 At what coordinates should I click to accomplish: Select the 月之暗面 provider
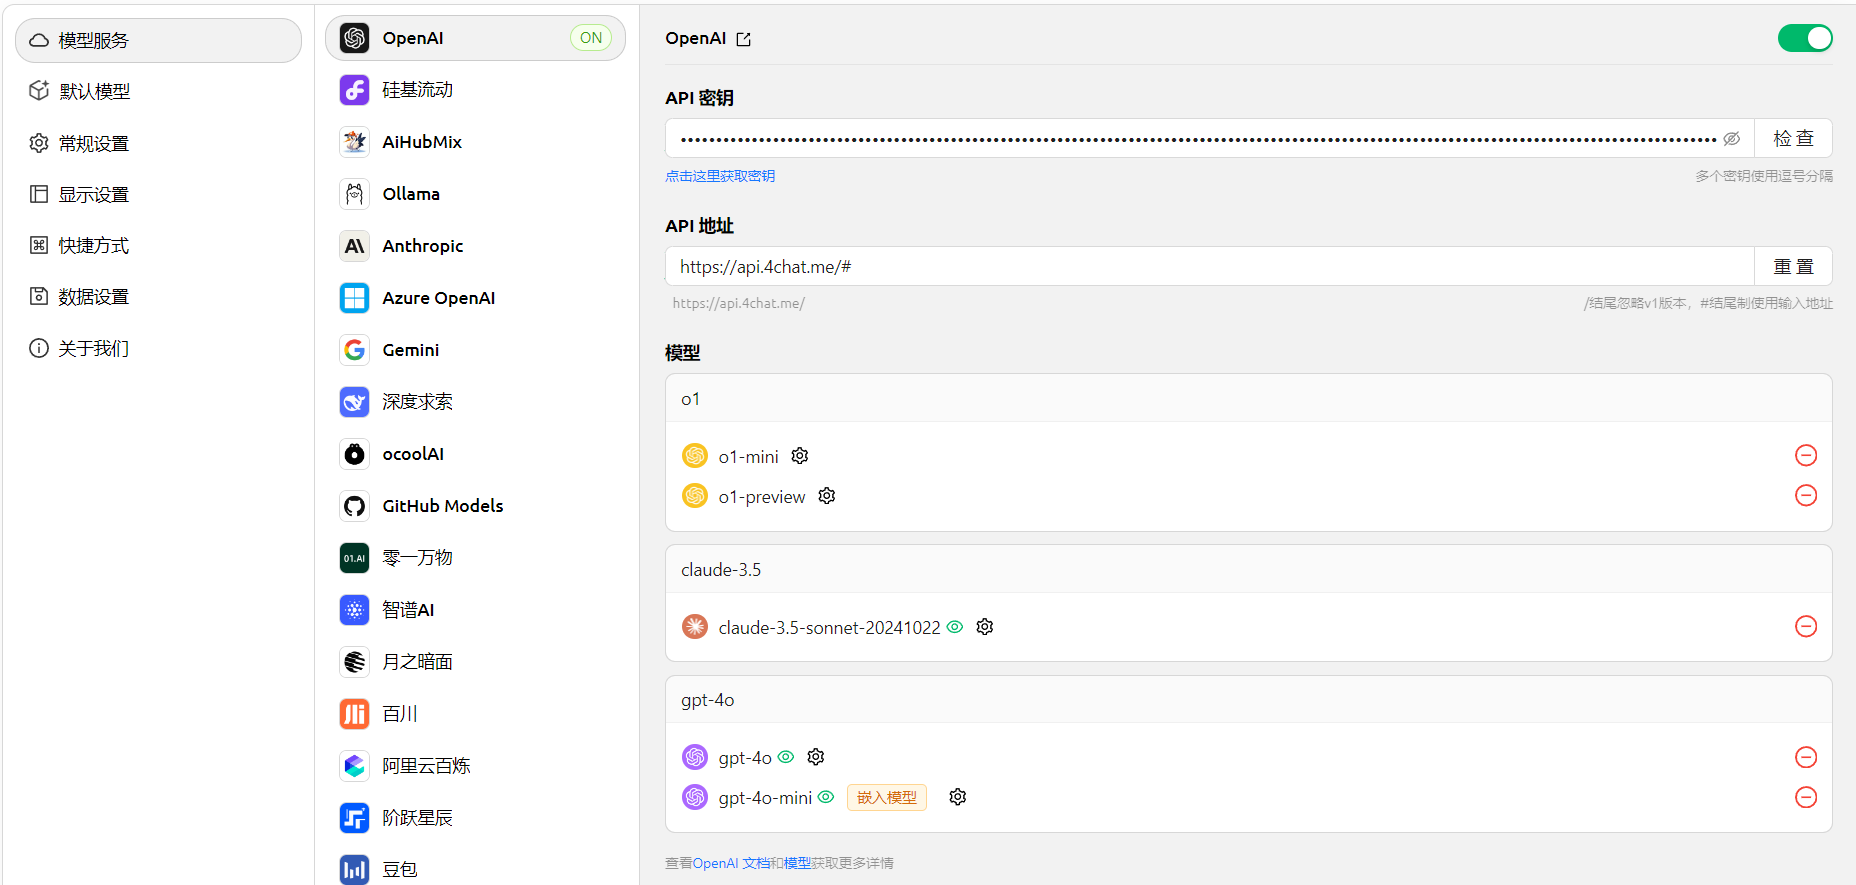(475, 662)
